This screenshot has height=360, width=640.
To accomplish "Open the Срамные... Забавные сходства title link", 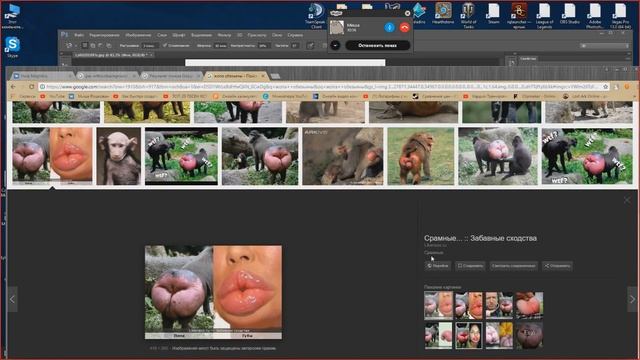I will 480,238.
